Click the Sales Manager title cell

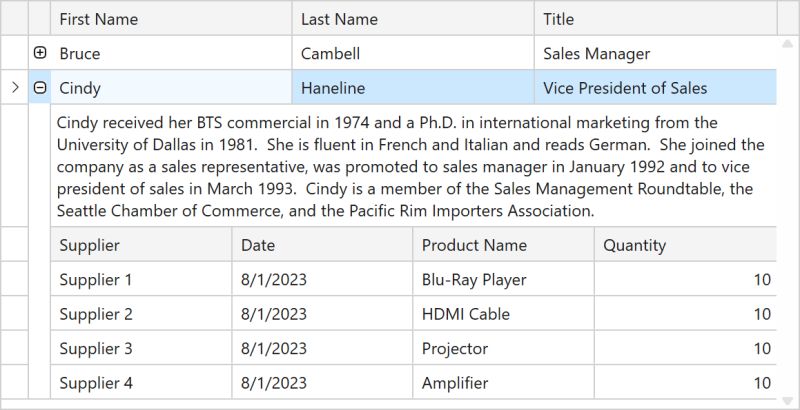(655, 54)
